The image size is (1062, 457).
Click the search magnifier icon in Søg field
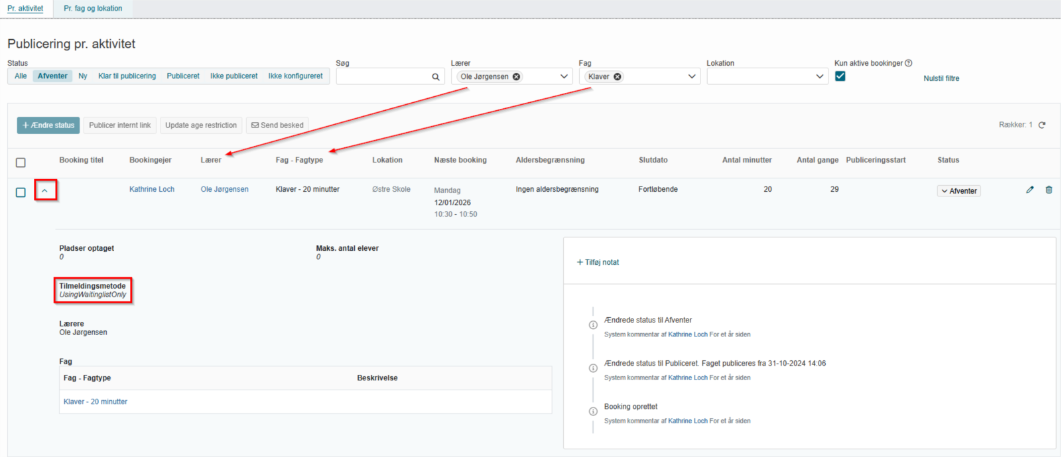click(436, 77)
